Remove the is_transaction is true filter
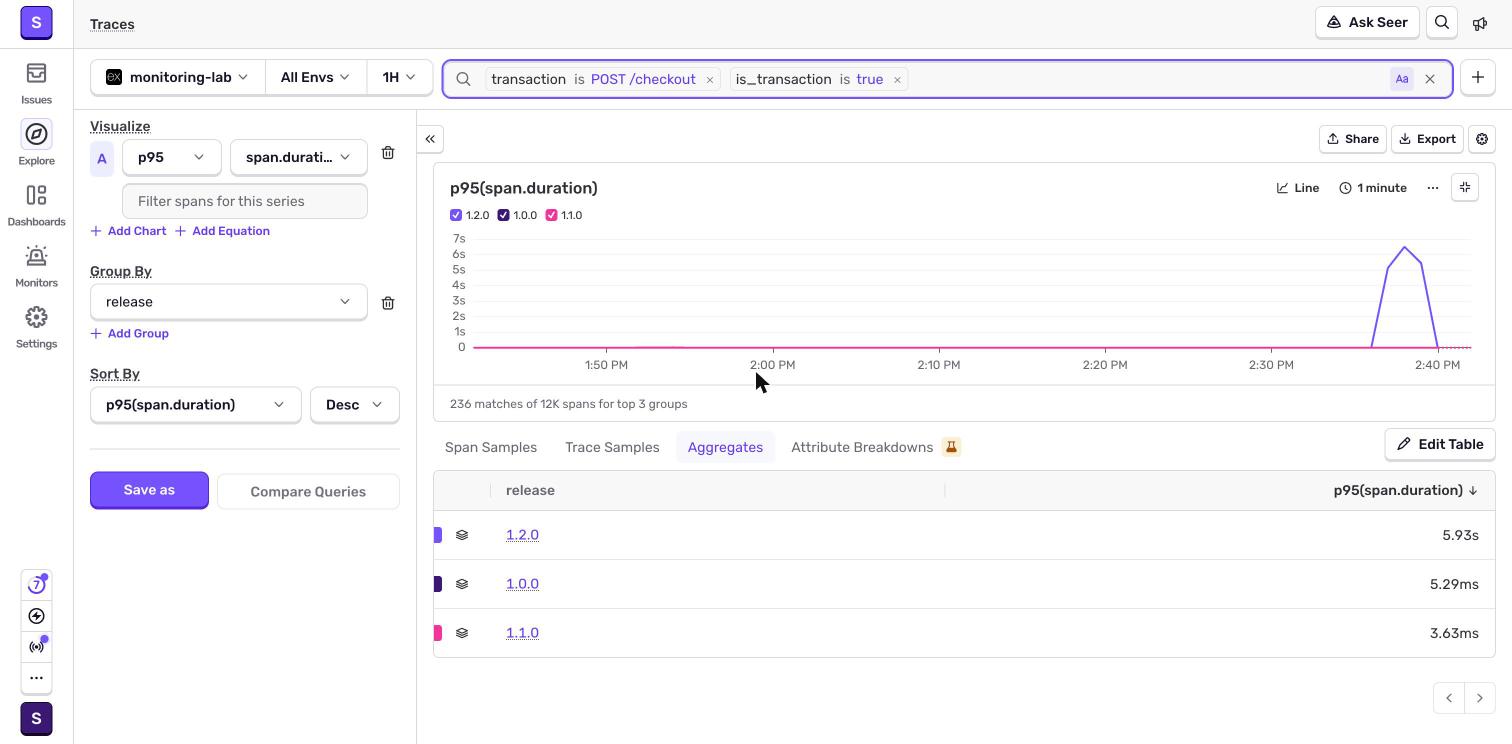 pyautogui.click(x=897, y=79)
